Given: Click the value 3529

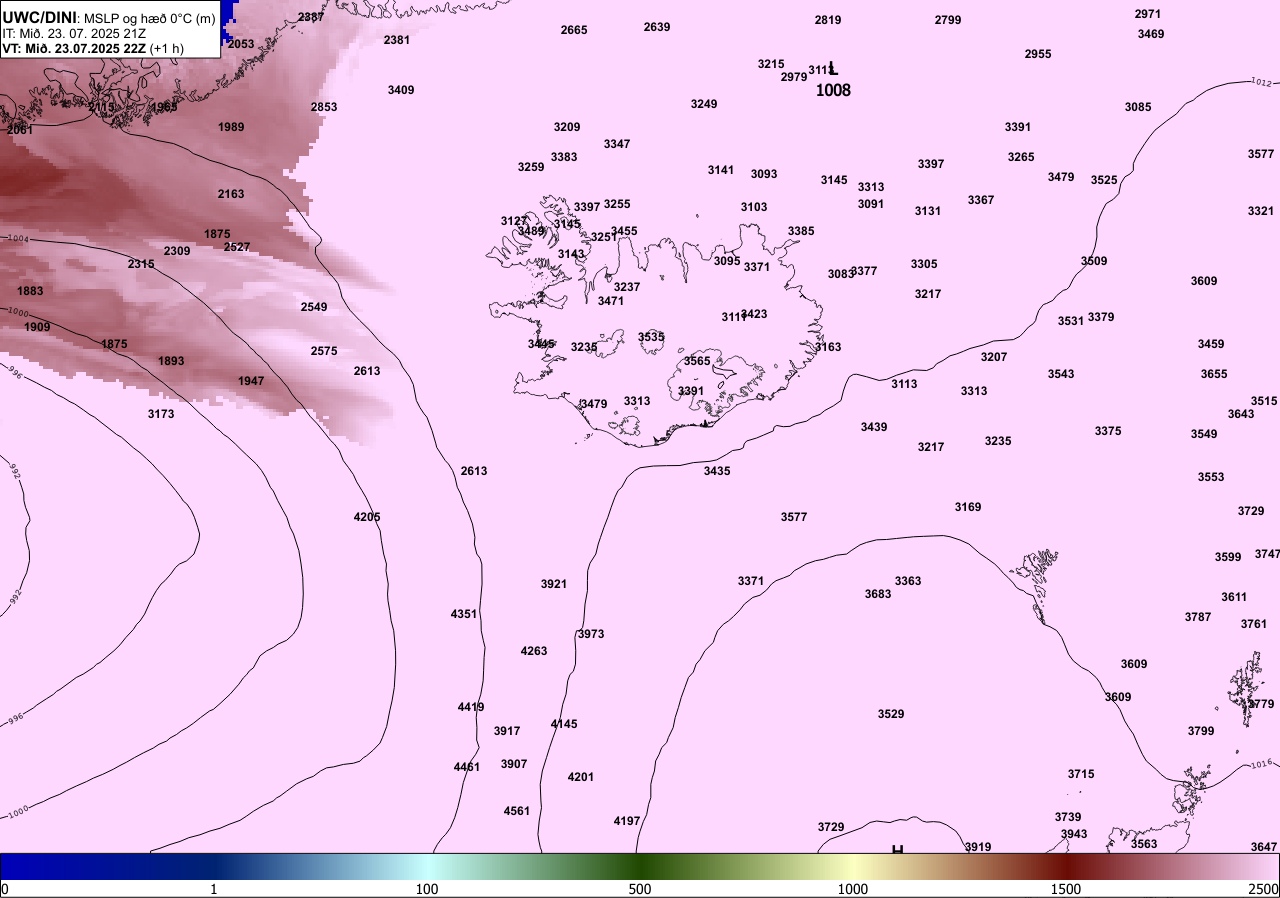Looking at the screenshot, I should [891, 714].
